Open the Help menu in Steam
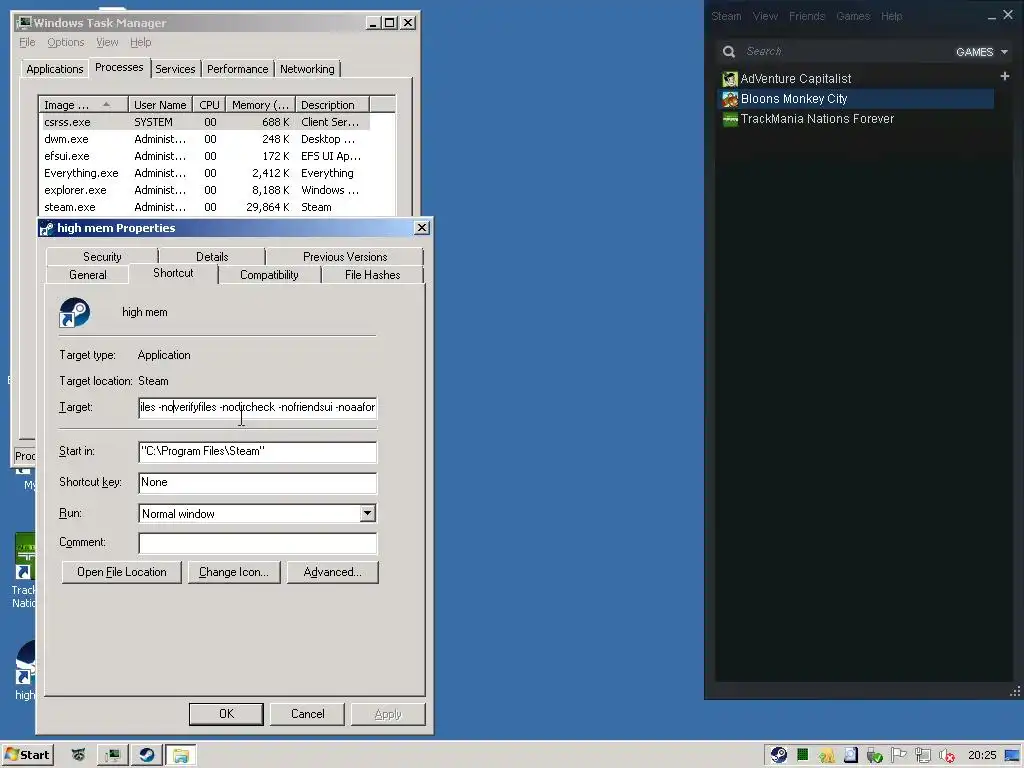This screenshot has height=768, width=1024. (891, 16)
